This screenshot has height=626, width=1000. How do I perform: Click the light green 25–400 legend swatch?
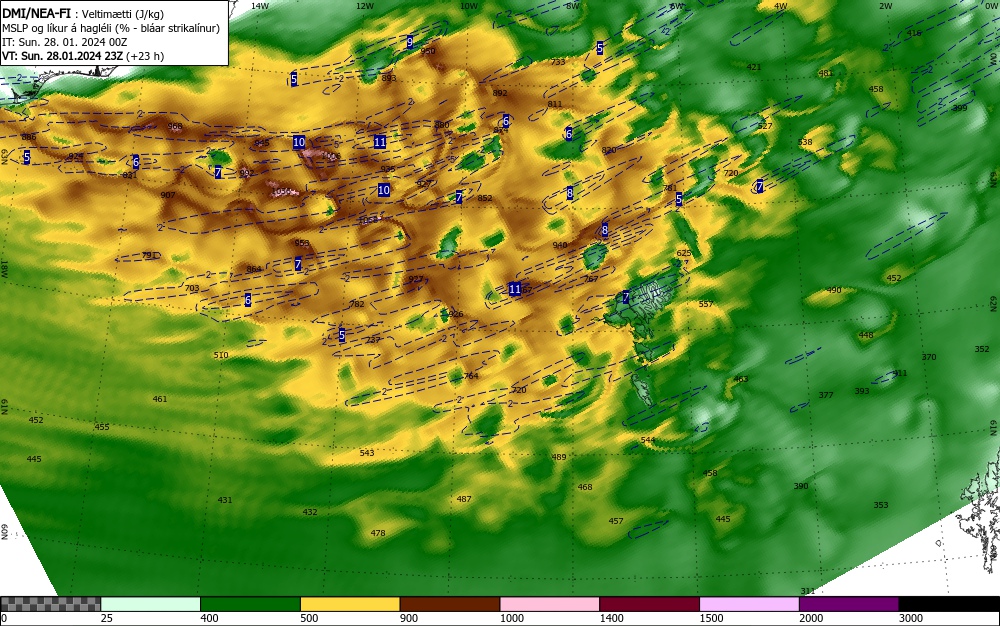(x=151, y=604)
